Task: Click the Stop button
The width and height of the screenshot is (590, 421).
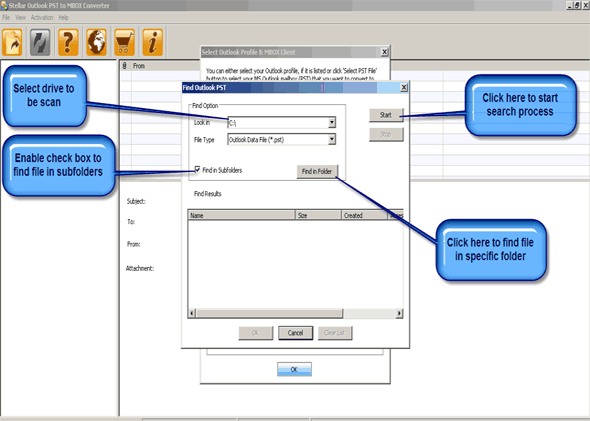Action: click(386, 134)
